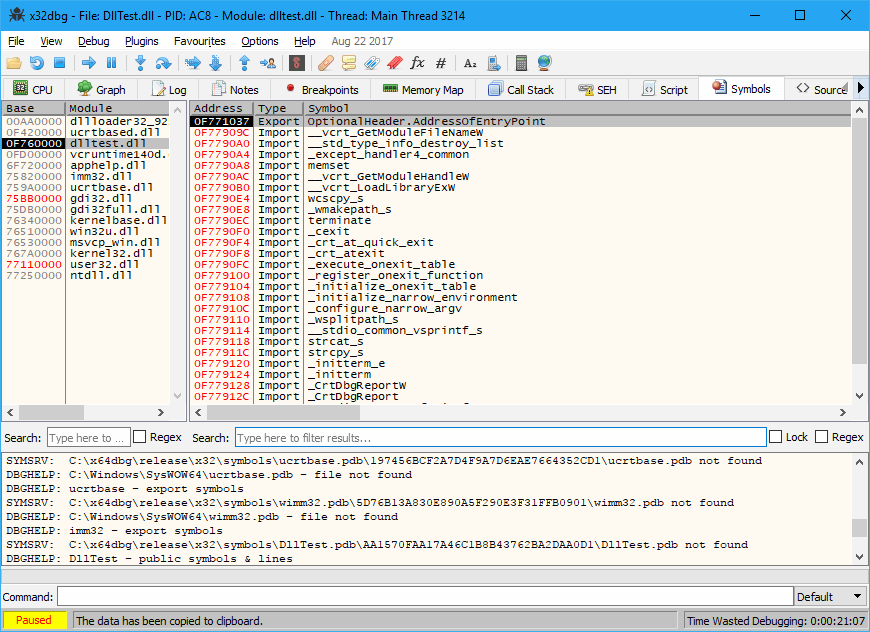The image size is (870, 632).
Task: Click the yellow Paused status indicator
Action: pyautogui.click(x=35, y=620)
